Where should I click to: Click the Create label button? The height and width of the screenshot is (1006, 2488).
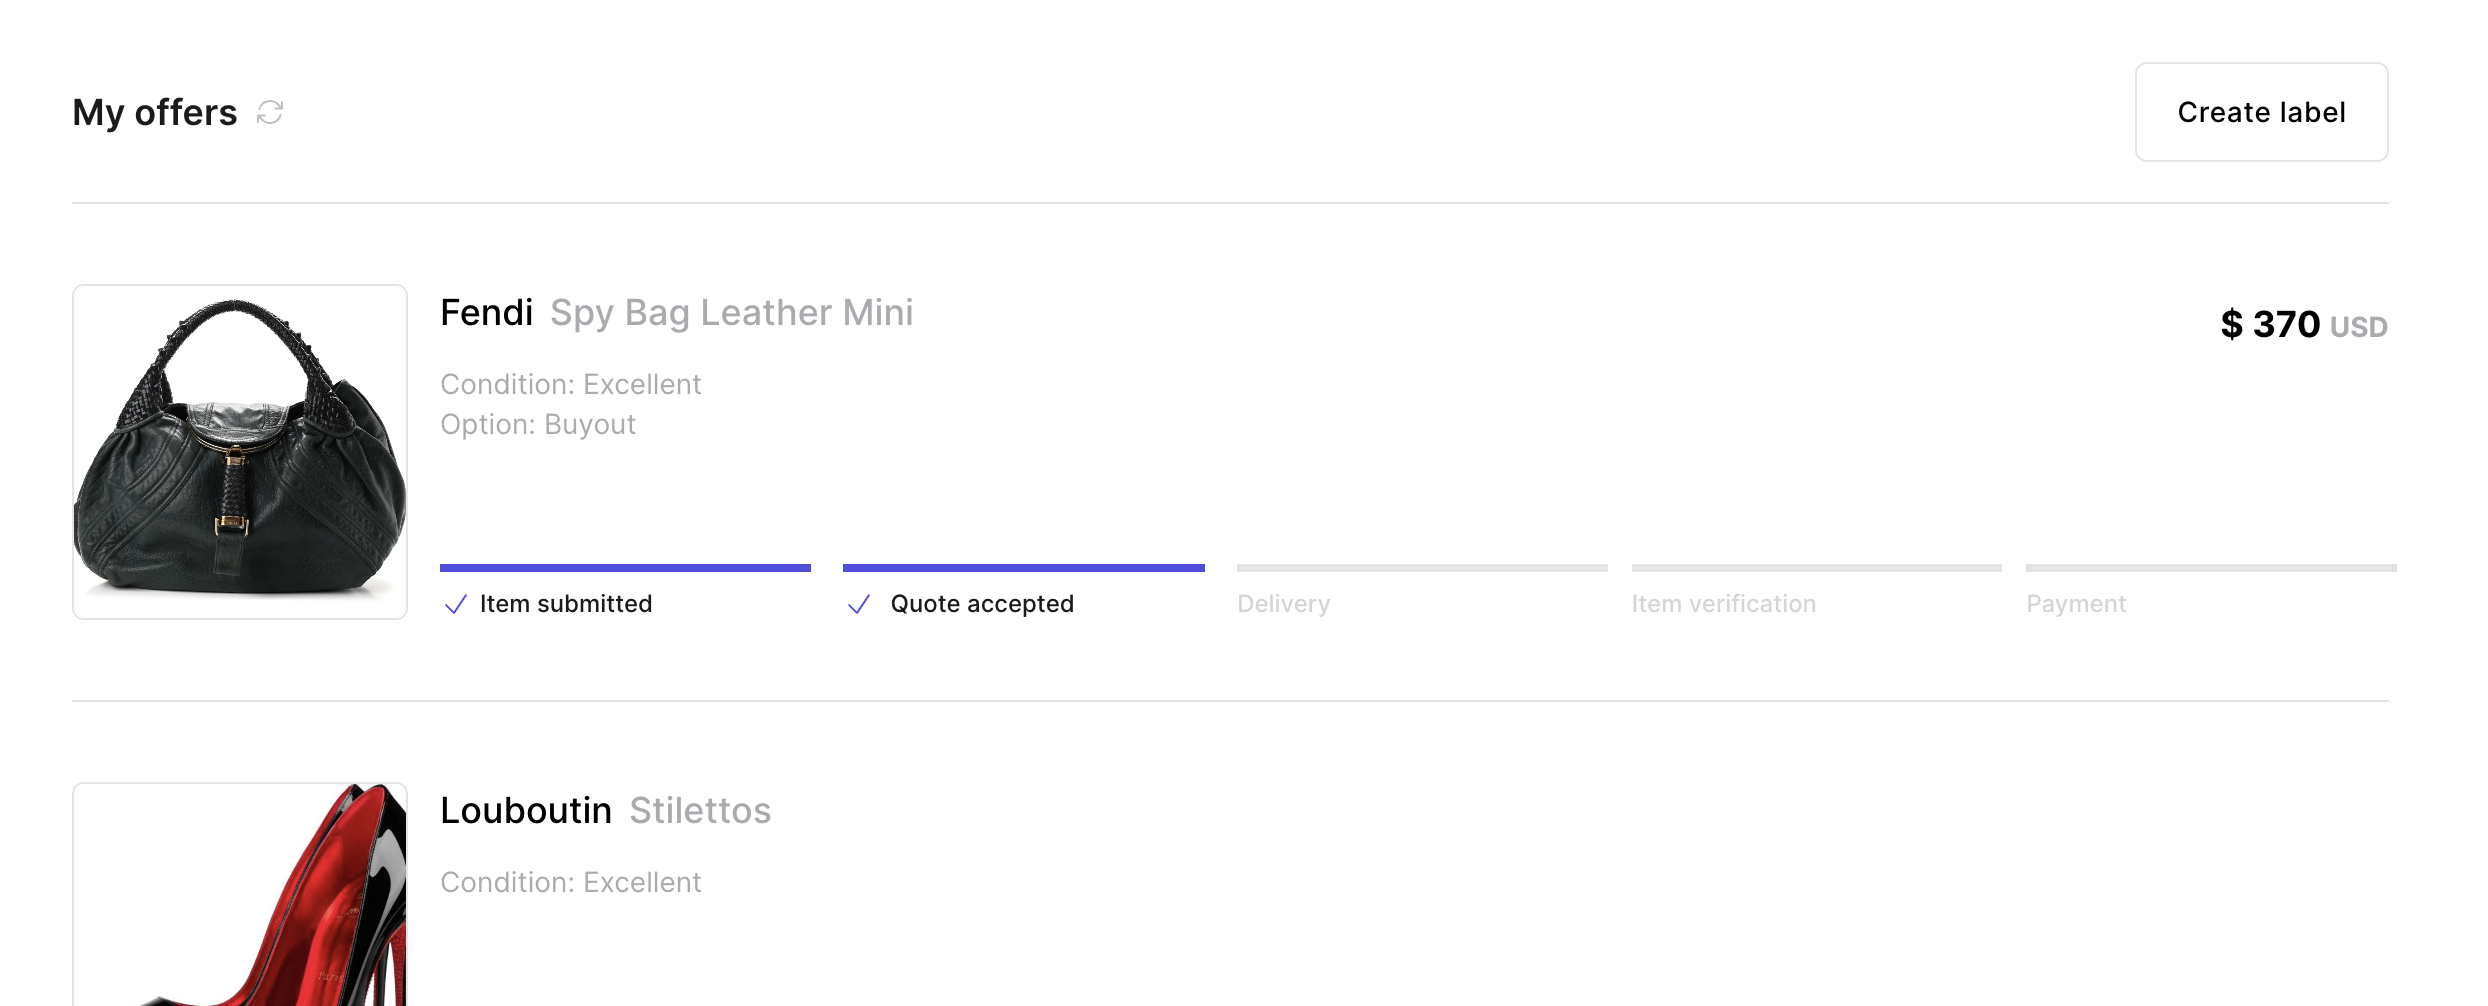2261,112
